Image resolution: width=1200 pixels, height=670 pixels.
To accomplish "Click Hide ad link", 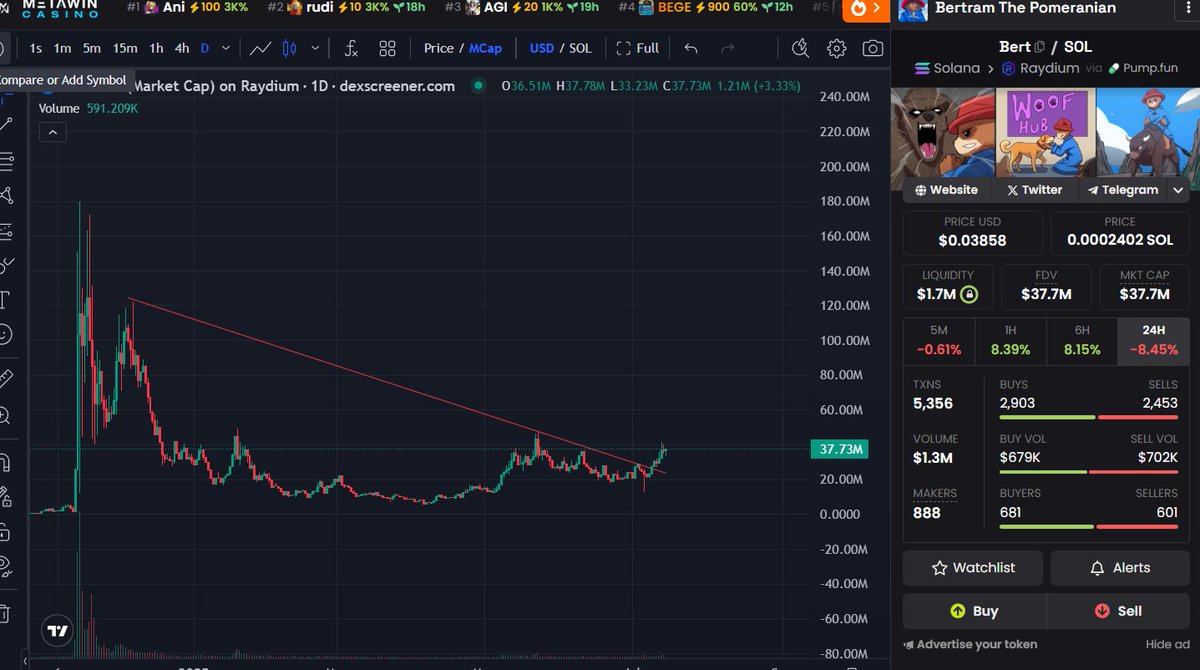I will (1168, 645).
